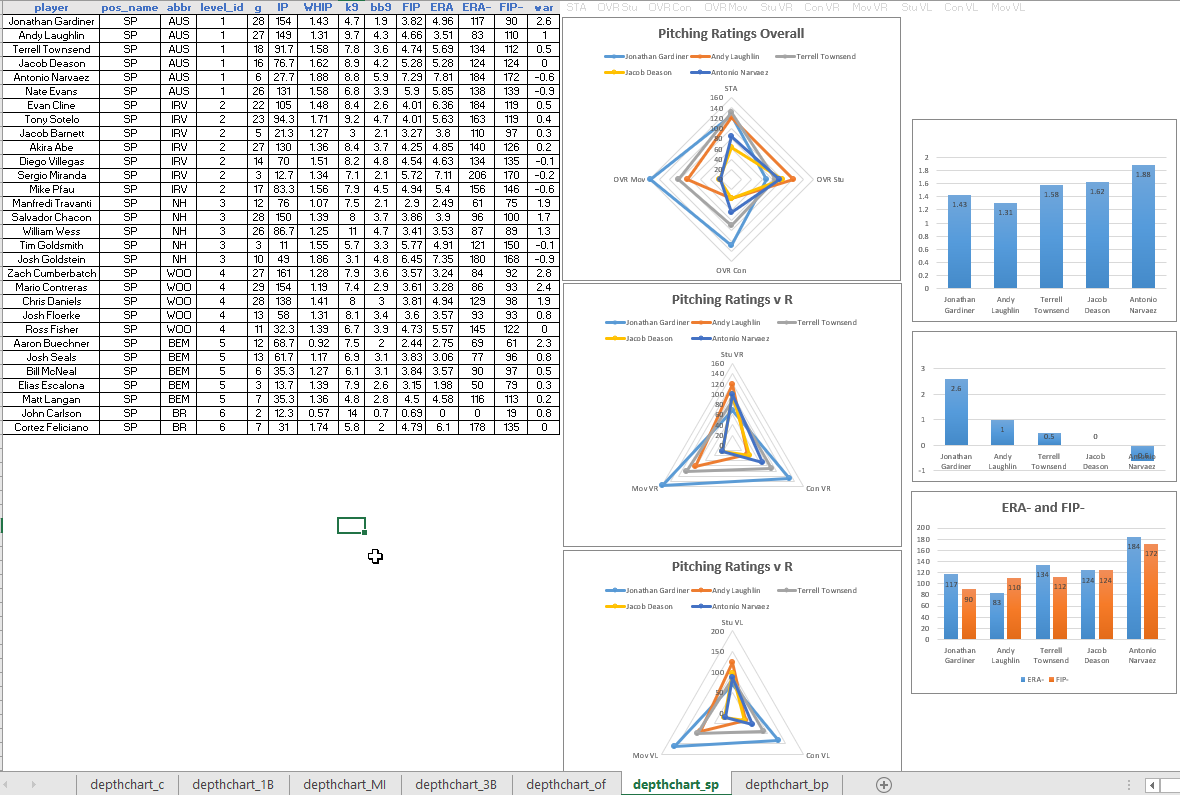The image size is (1180, 795).
Task: Click the empty cell with green selection border
Action: [351, 525]
